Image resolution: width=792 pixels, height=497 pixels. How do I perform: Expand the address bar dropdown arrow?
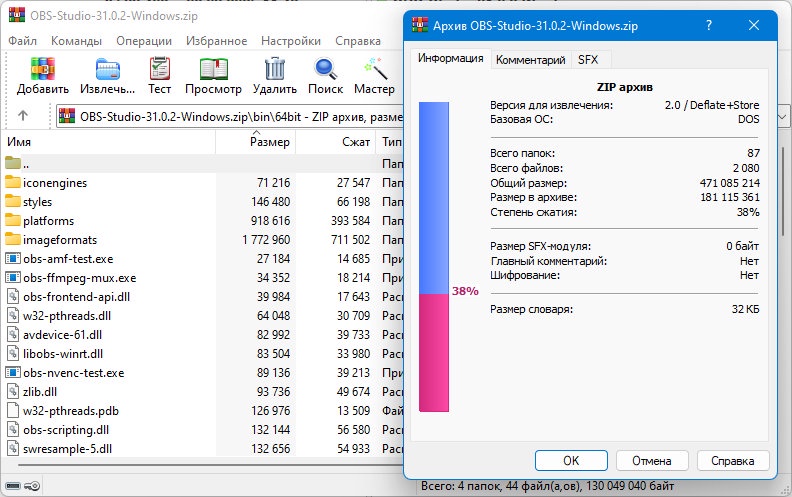[783, 117]
